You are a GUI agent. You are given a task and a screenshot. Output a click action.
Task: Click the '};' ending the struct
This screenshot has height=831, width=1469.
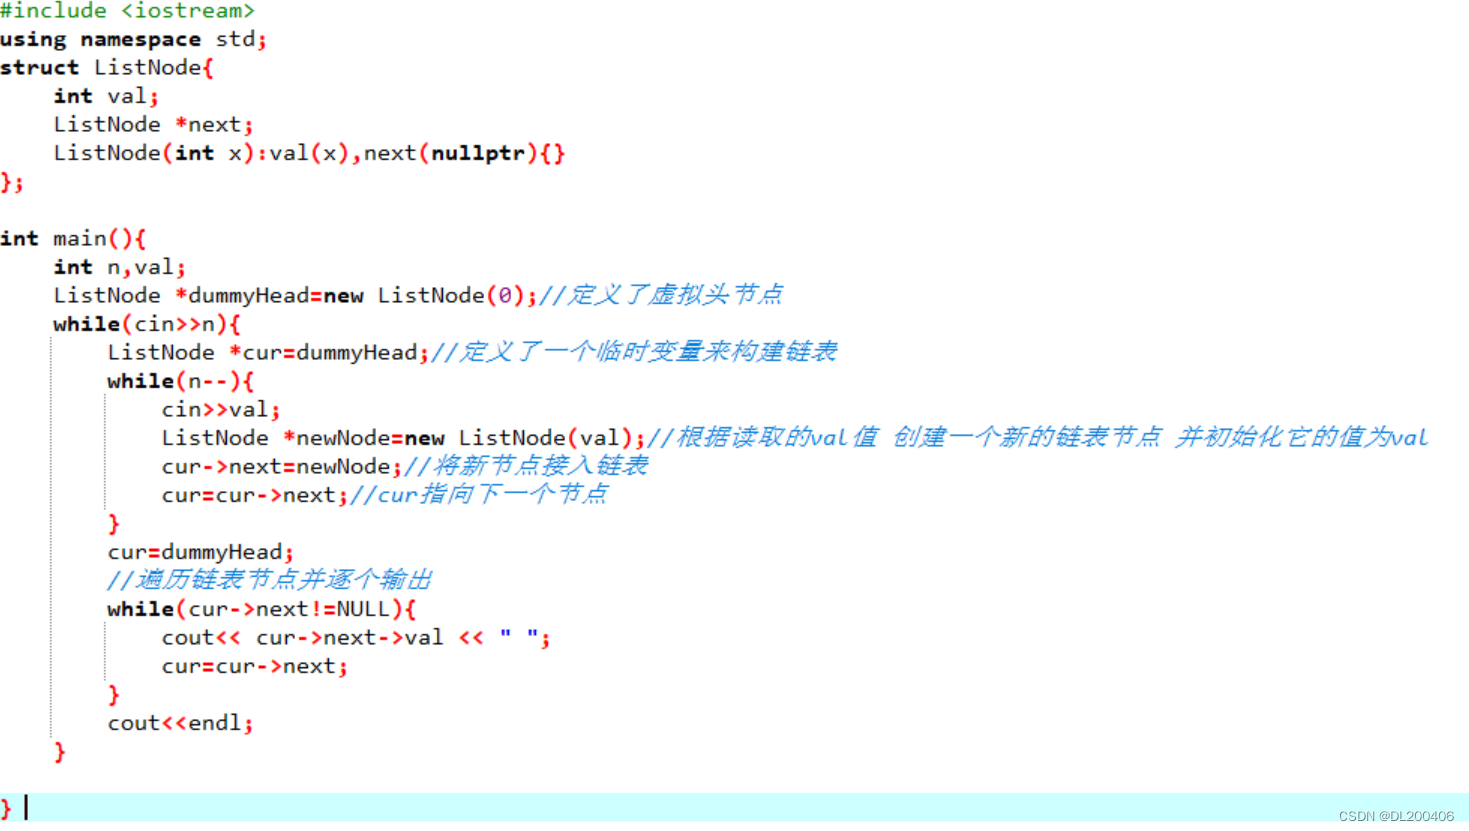12,182
